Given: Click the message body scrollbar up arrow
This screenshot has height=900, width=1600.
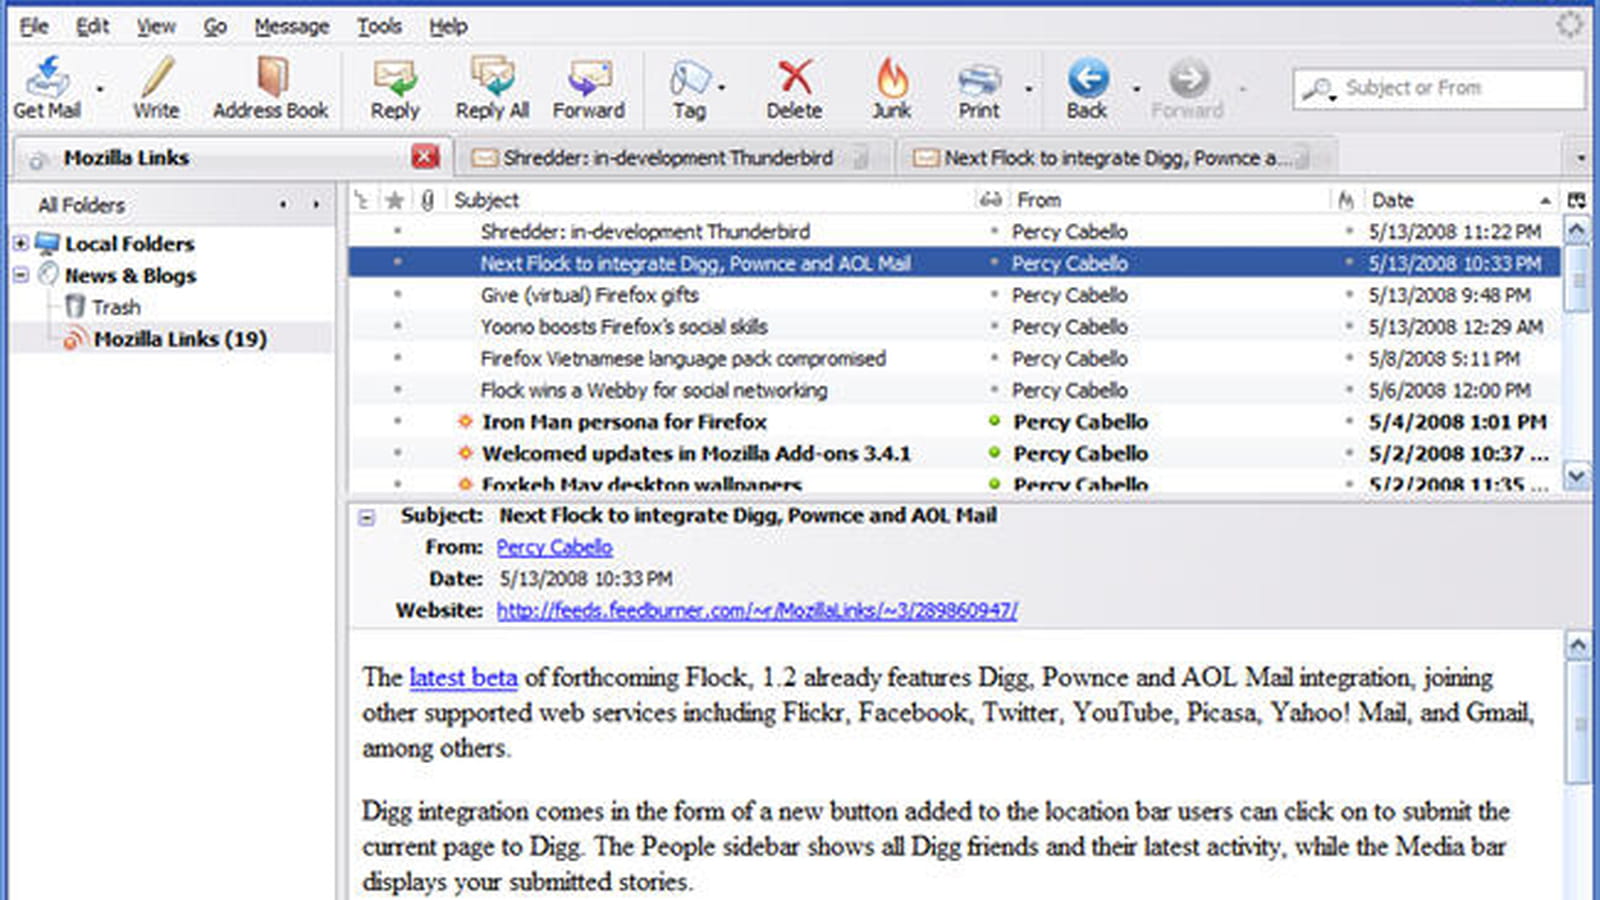Looking at the screenshot, I should (1577, 645).
